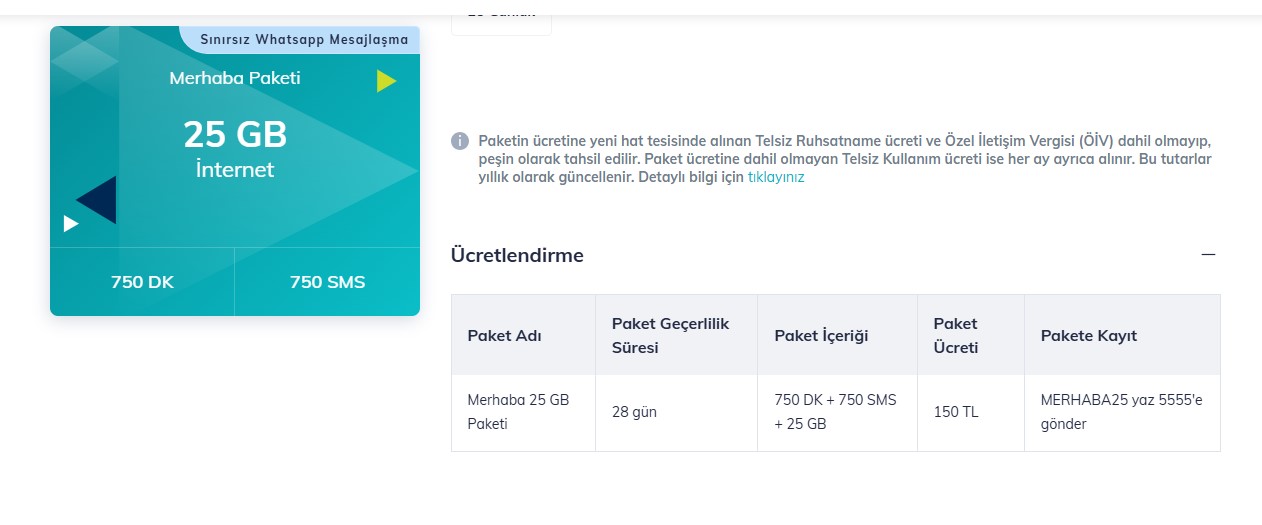This screenshot has width=1262, height=525.
Task: Click the 750 DK section of the card
Action: [x=142, y=282]
